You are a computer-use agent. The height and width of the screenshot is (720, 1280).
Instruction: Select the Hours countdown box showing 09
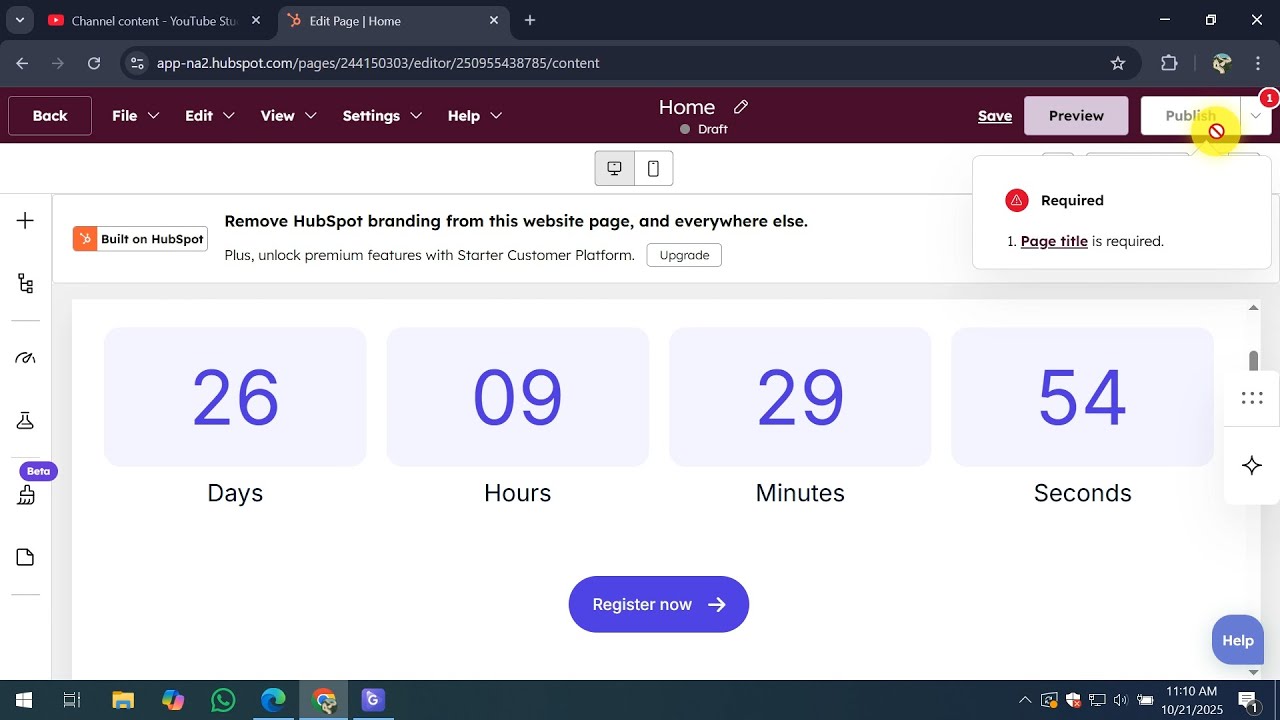point(518,397)
